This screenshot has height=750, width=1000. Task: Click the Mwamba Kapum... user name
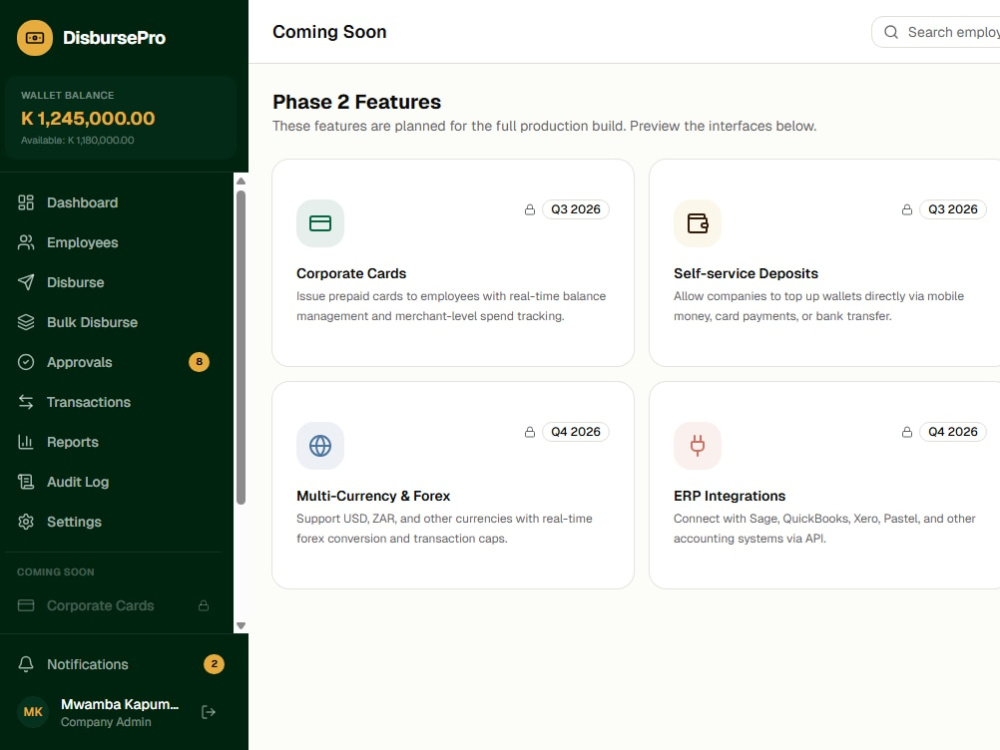[x=120, y=704]
